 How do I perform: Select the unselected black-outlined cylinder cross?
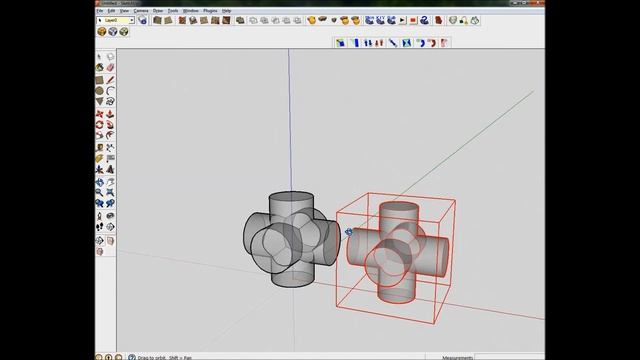pyautogui.click(x=292, y=240)
